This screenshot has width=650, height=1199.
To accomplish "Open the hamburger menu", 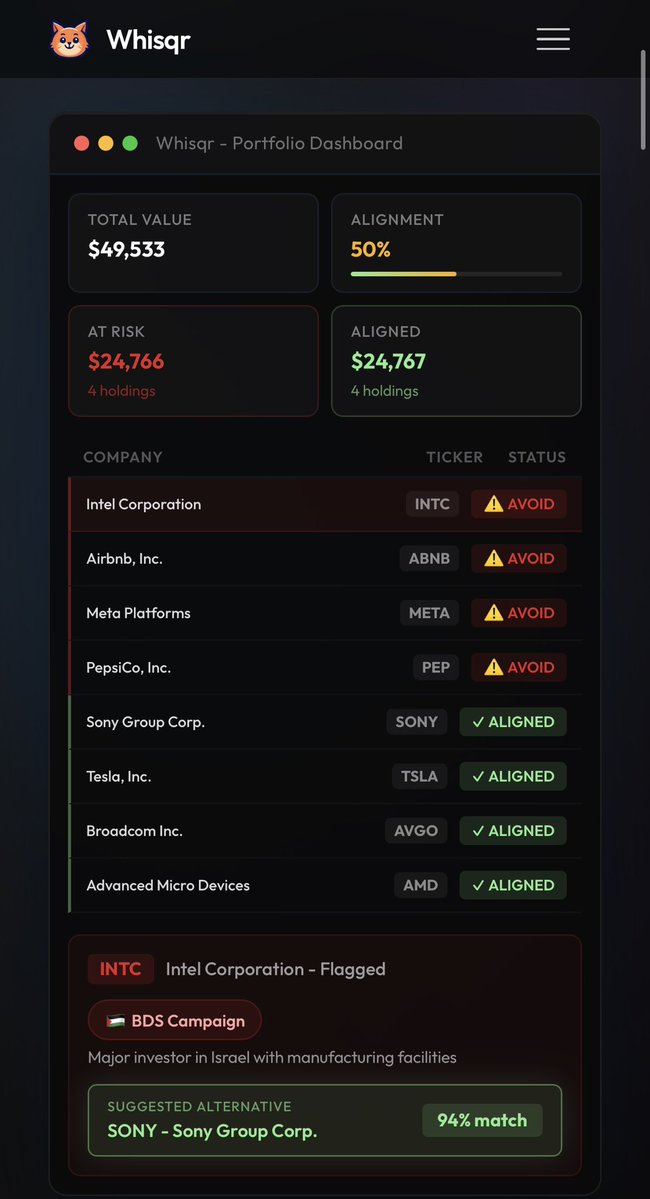I will pos(553,39).
